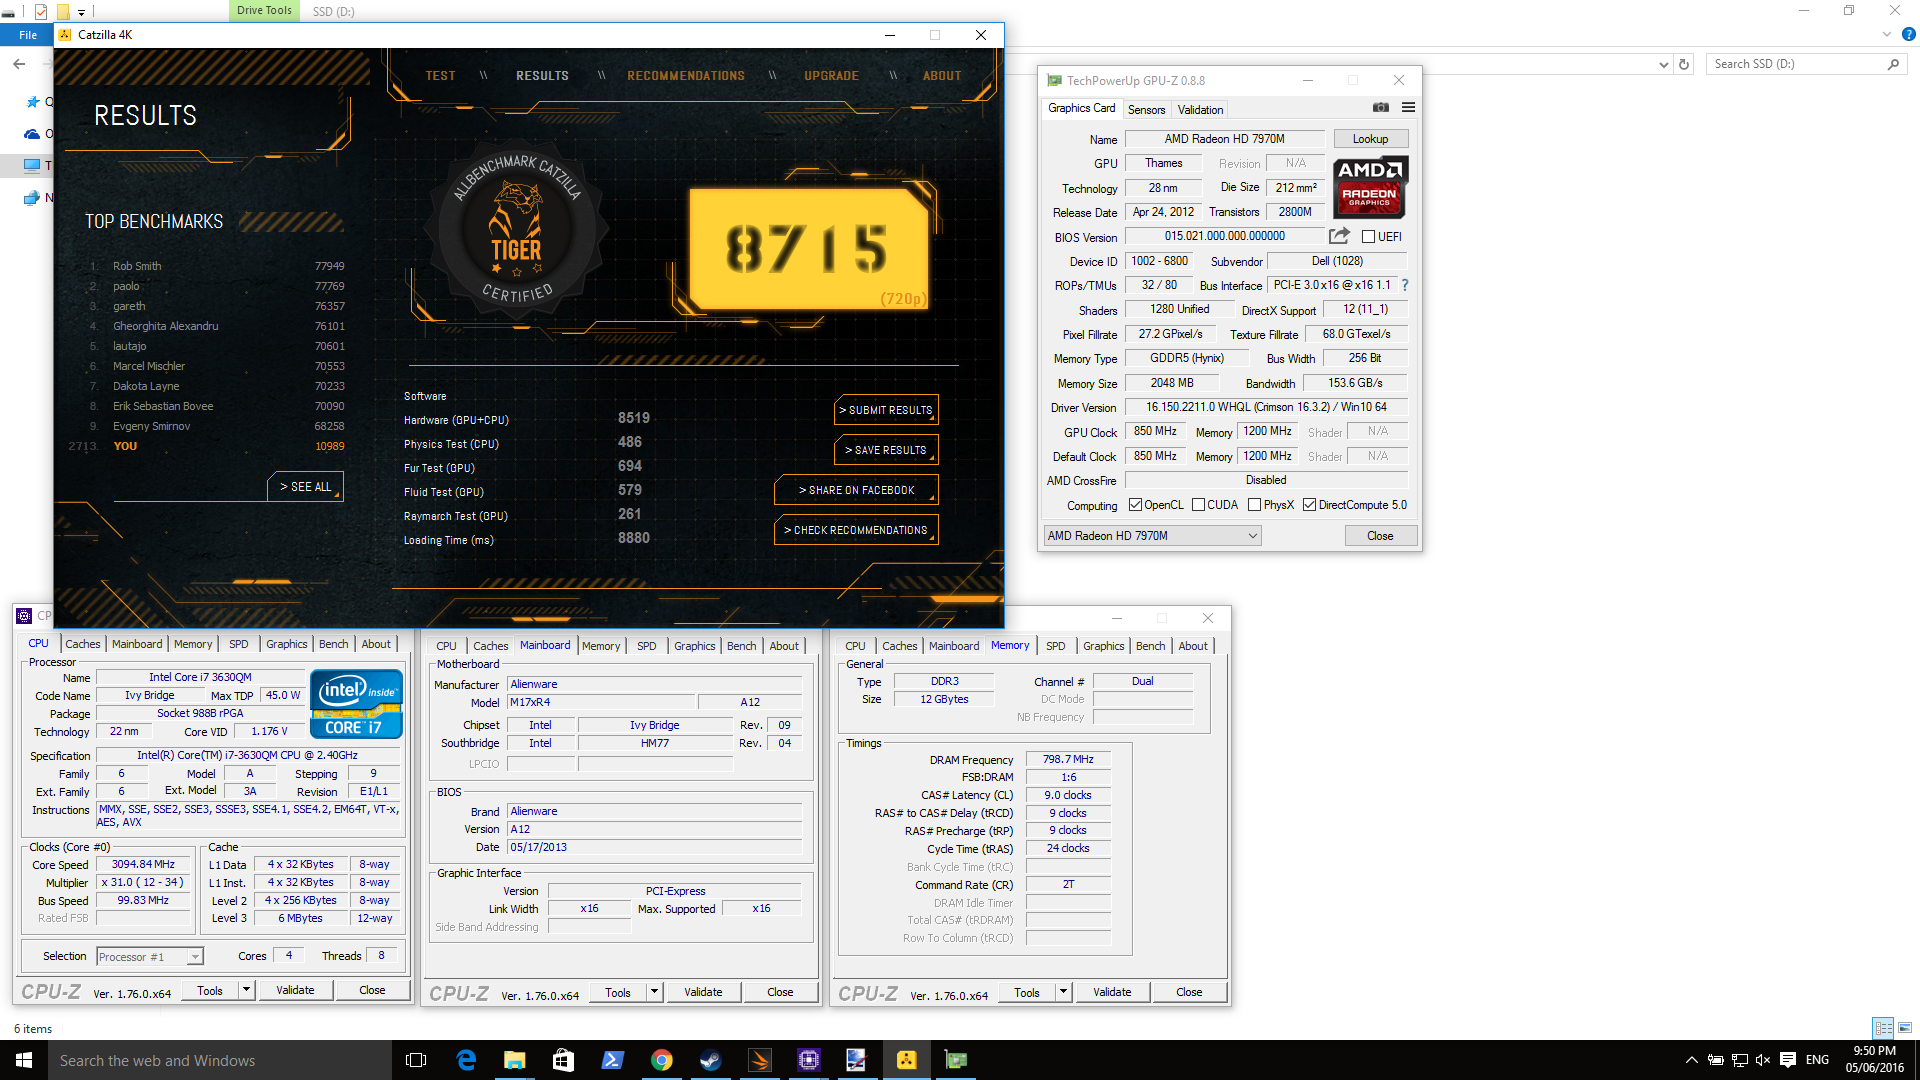This screenshot has height=1080, width=1920.
Task: Share the BIOS version using the export icon
Action: pyautogui.click(x=1339, y=236)
